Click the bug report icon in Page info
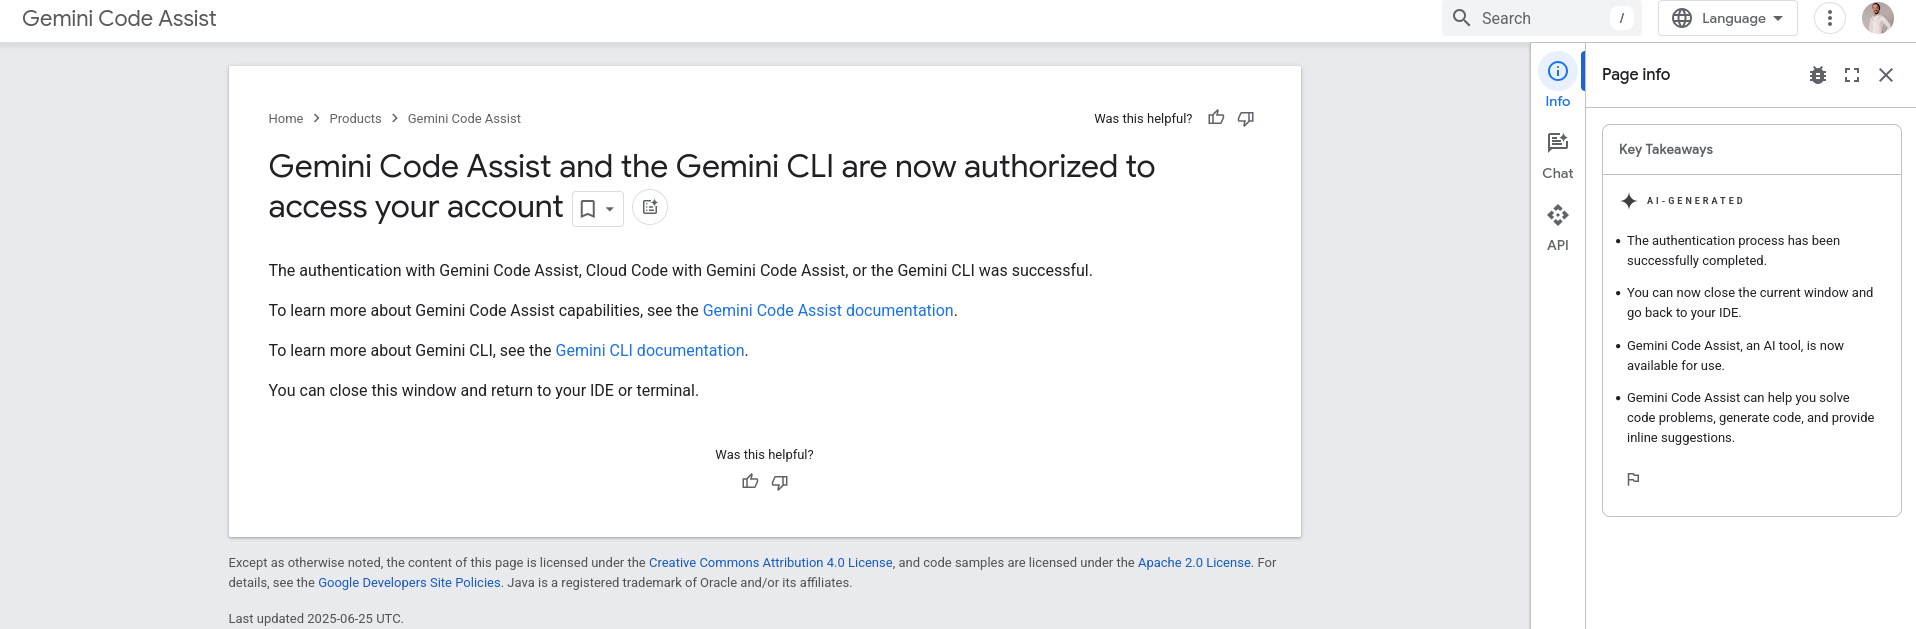Screen dimensions: 1916x629 coord(1818,75)
